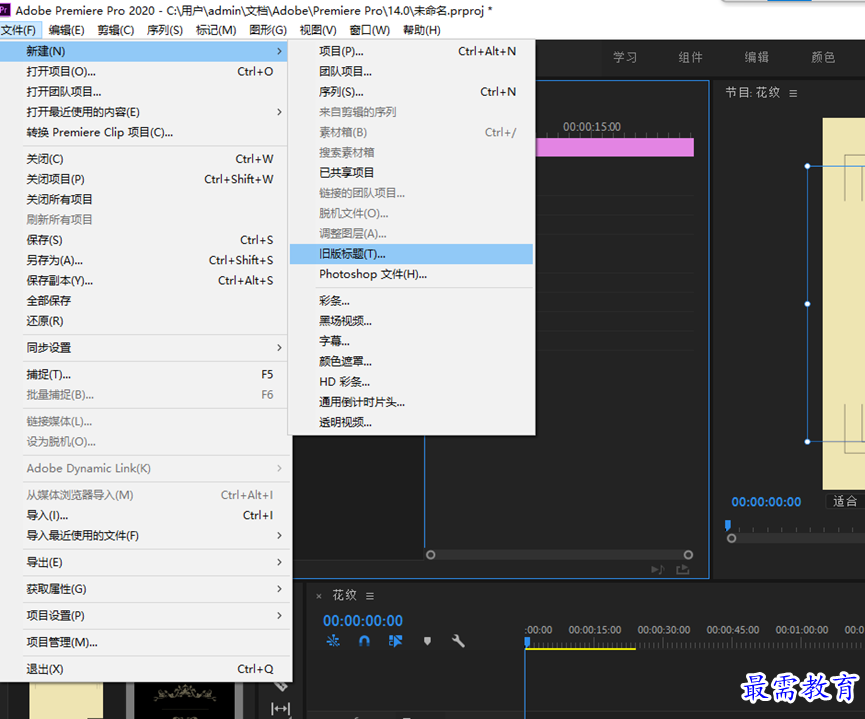Screen dimensions: 865x719
Task: Switch to the 组件 workspace tab
Action: point(691,57)
